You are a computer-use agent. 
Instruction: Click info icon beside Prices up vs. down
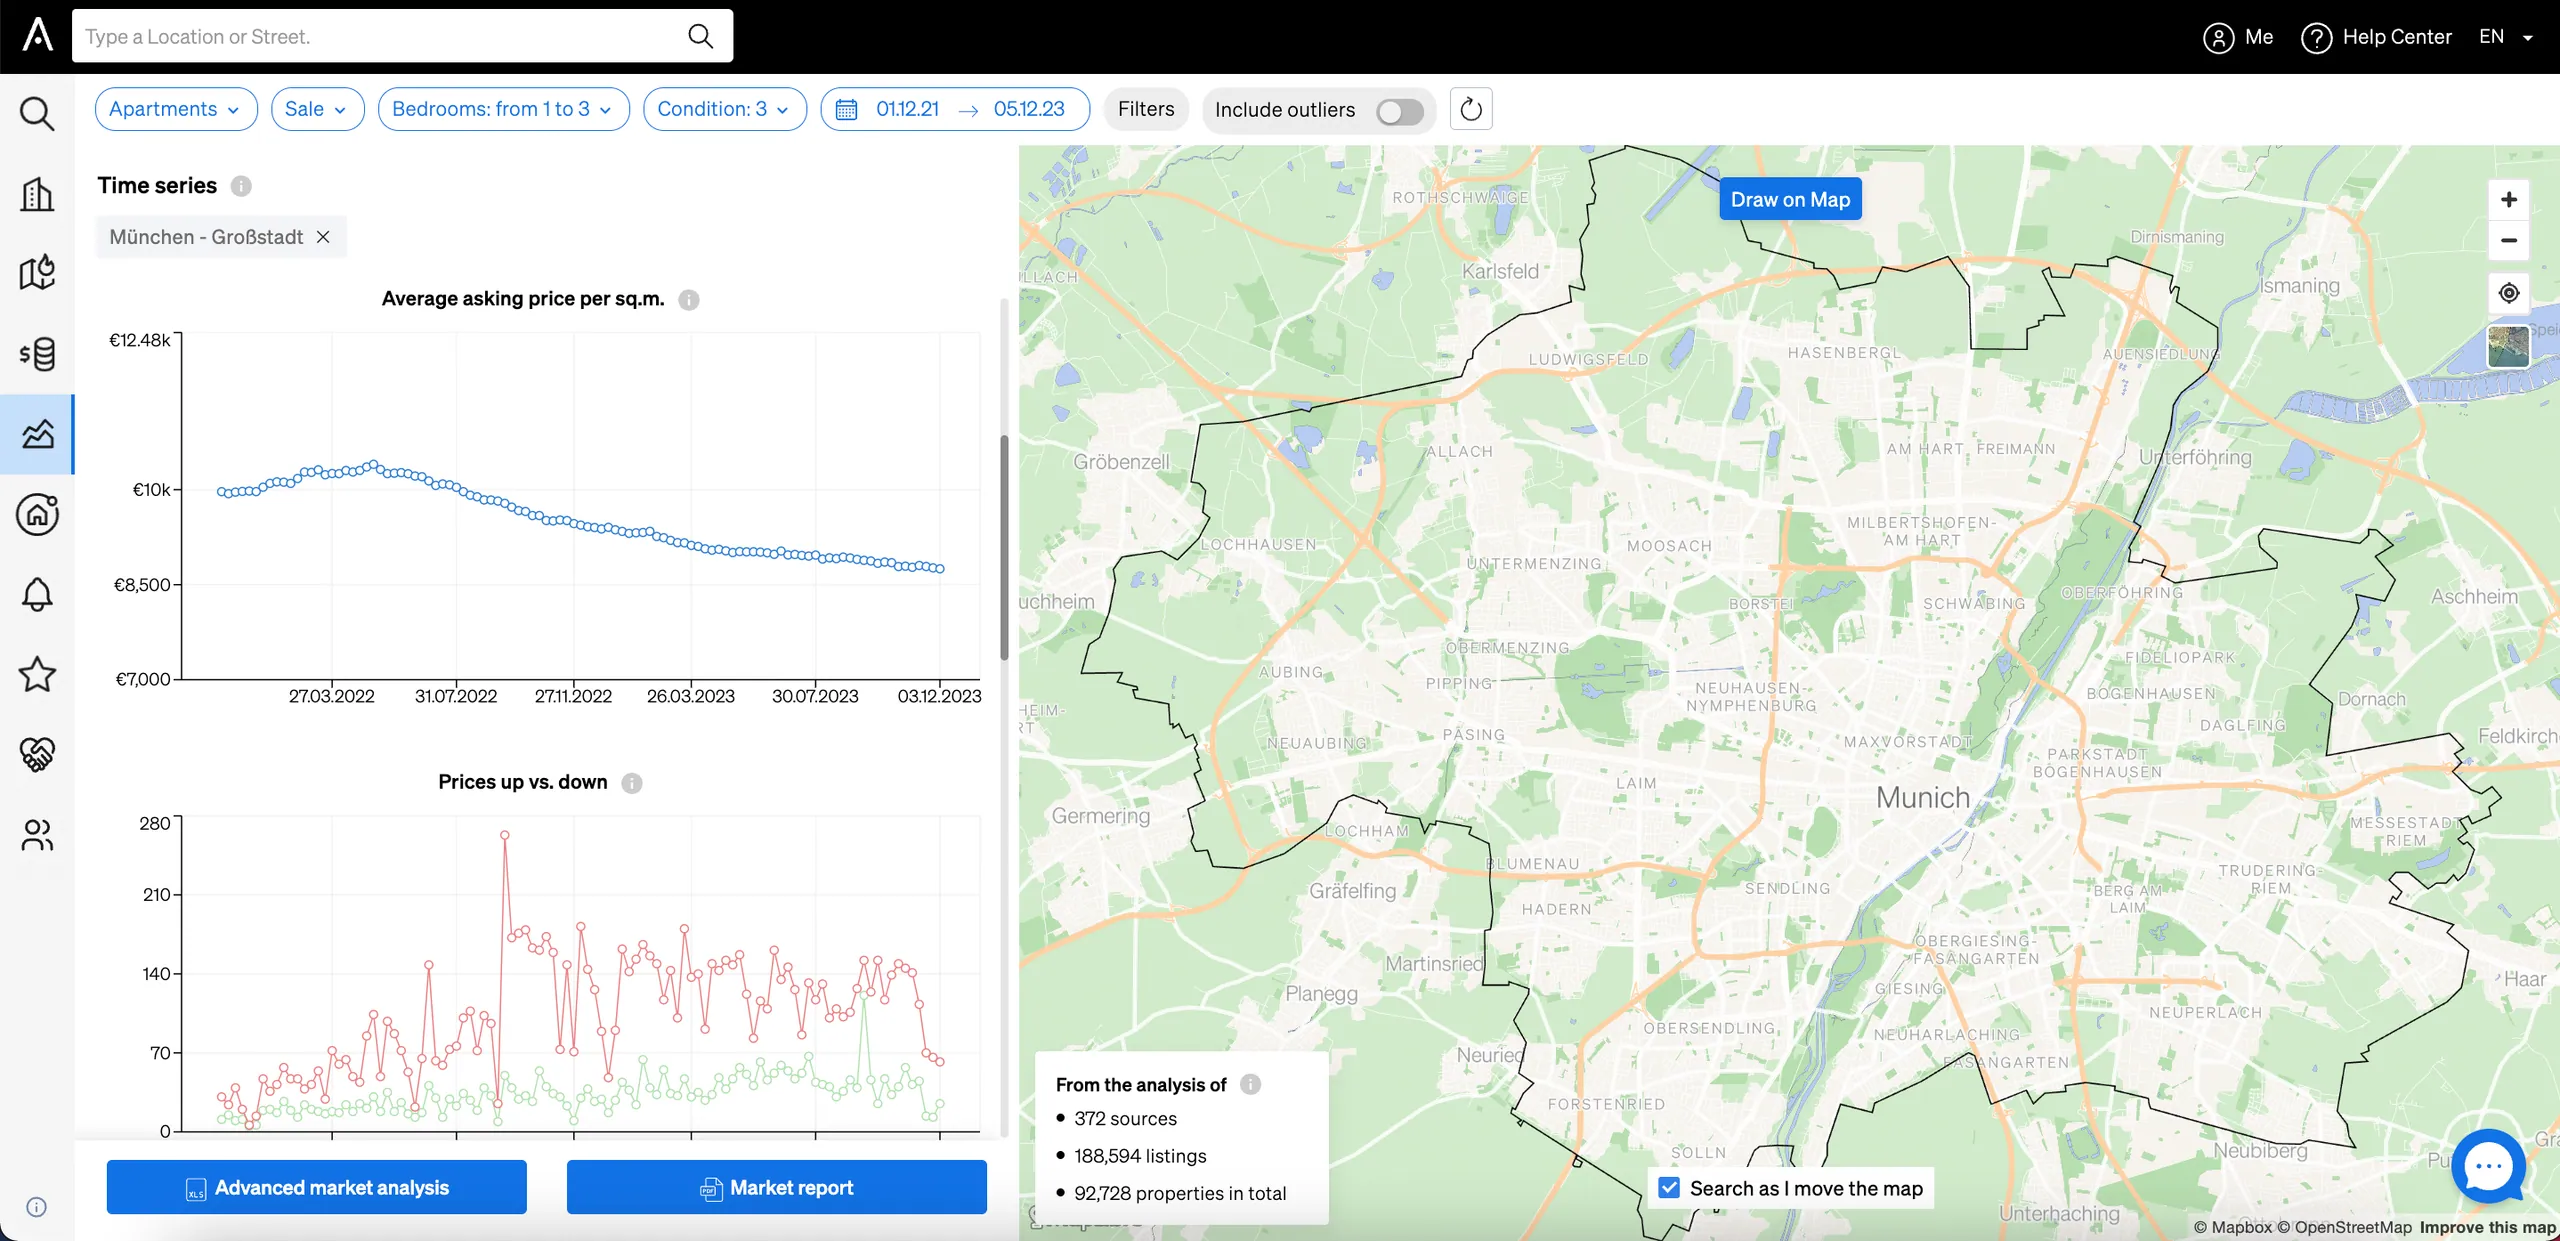pos(632,783)
